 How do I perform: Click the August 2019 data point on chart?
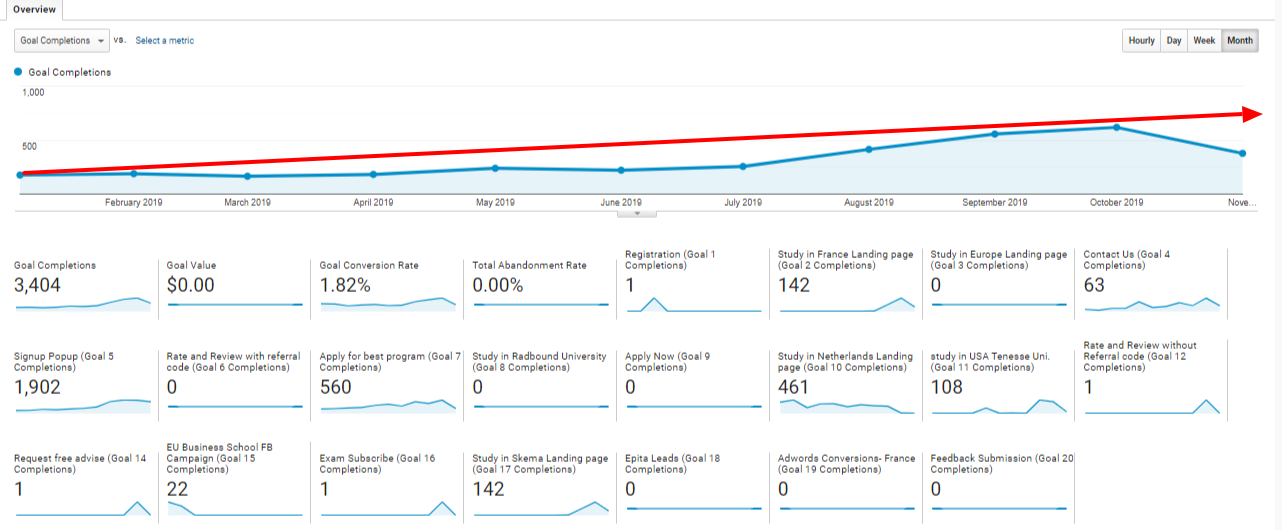pos(869,149)
